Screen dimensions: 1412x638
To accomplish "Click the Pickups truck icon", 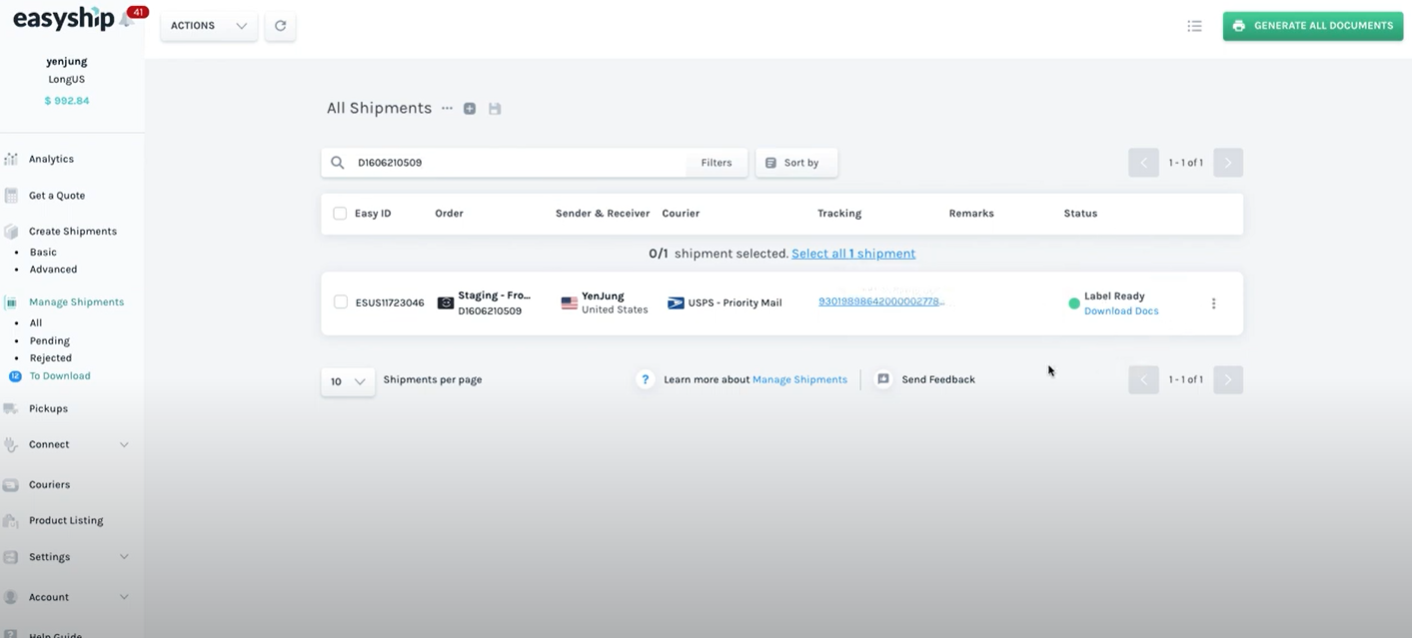I will (x=11, y=408).
